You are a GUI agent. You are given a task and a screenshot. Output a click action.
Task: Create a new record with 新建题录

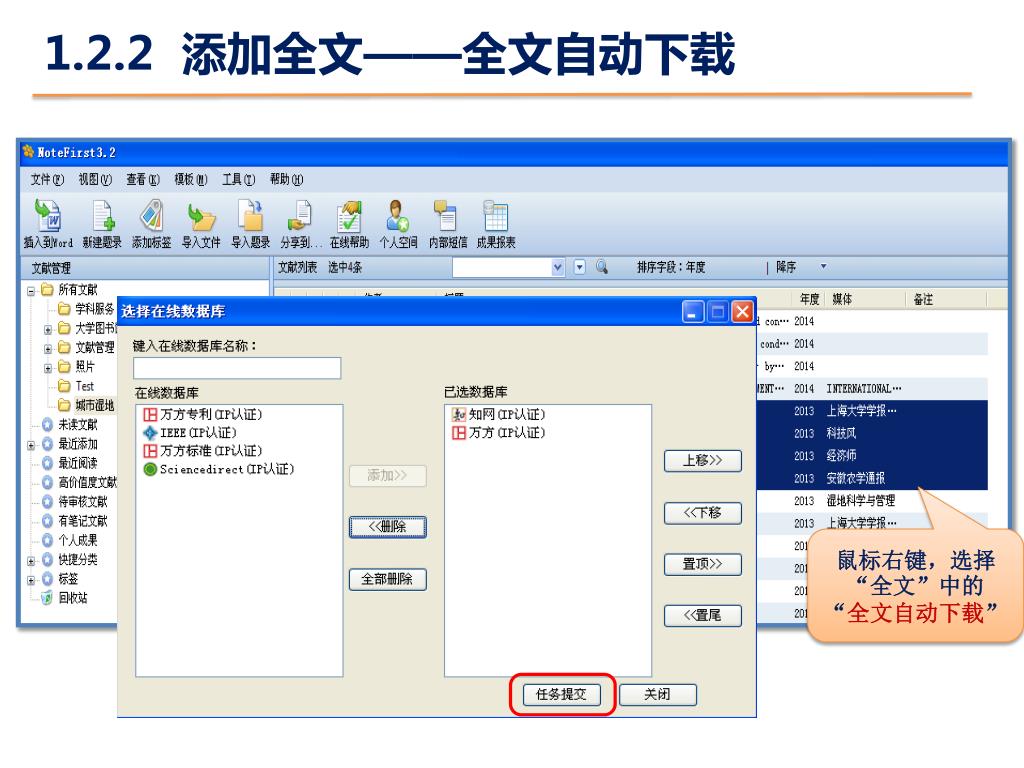click(x=103, y=223)
